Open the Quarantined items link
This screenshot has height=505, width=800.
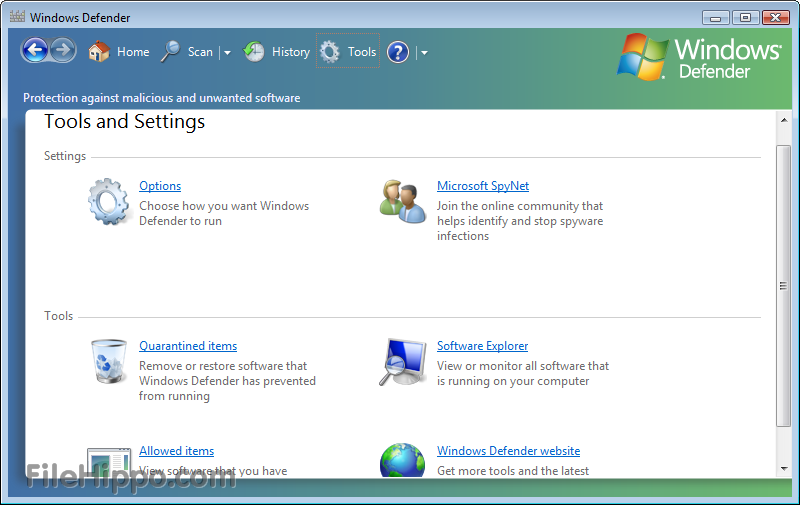[188, 346]
